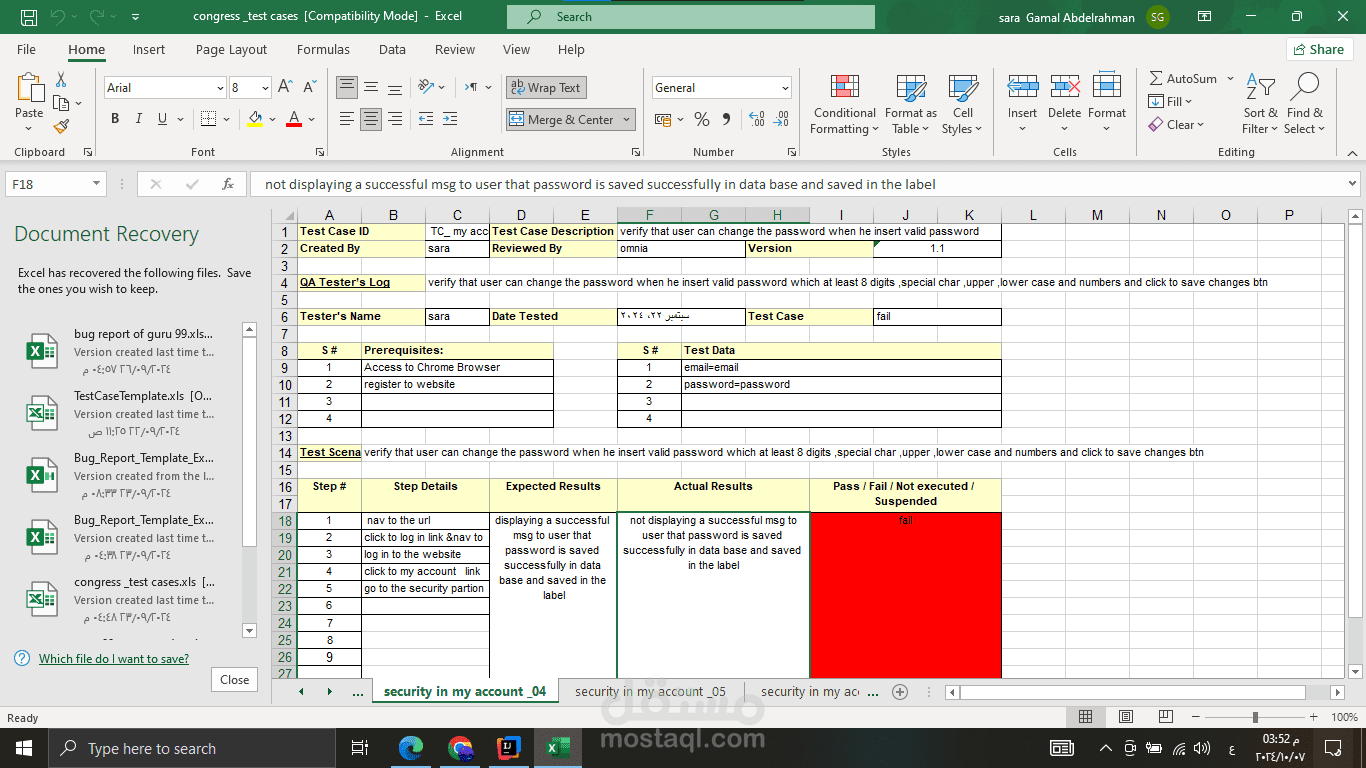The width and height of the screenshot is (1366, 768).
Task: Toggle Wrap Text
Action: click(546, 88)
